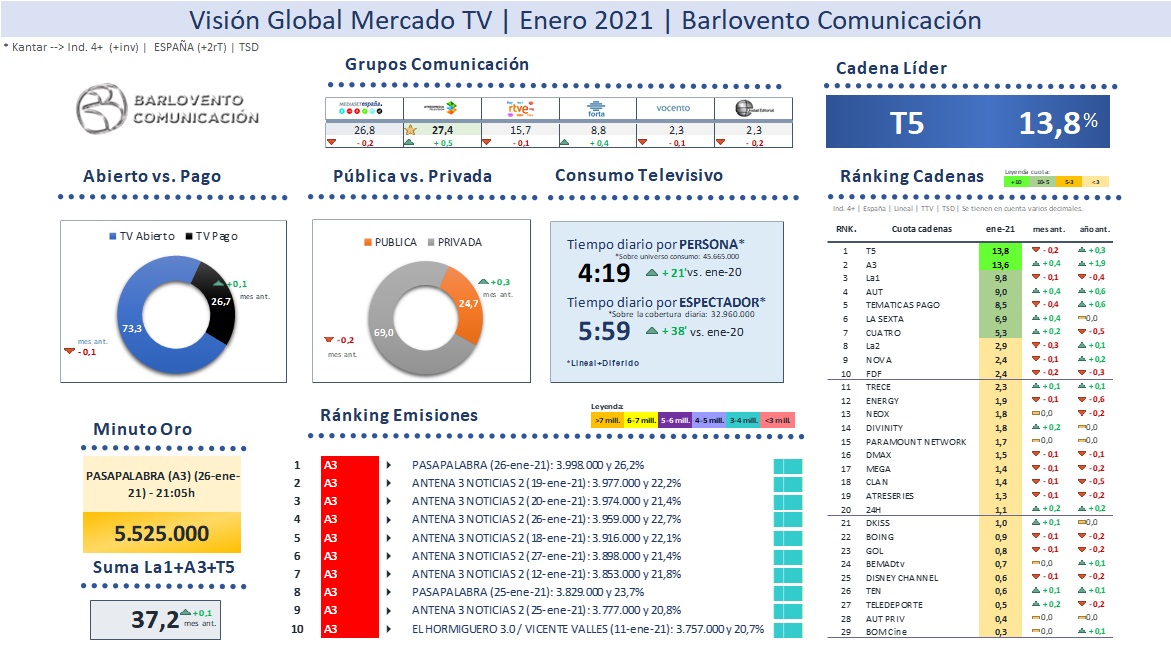Click the green up arrow beside +38' vs. ene-20

(x=652, y=331)
